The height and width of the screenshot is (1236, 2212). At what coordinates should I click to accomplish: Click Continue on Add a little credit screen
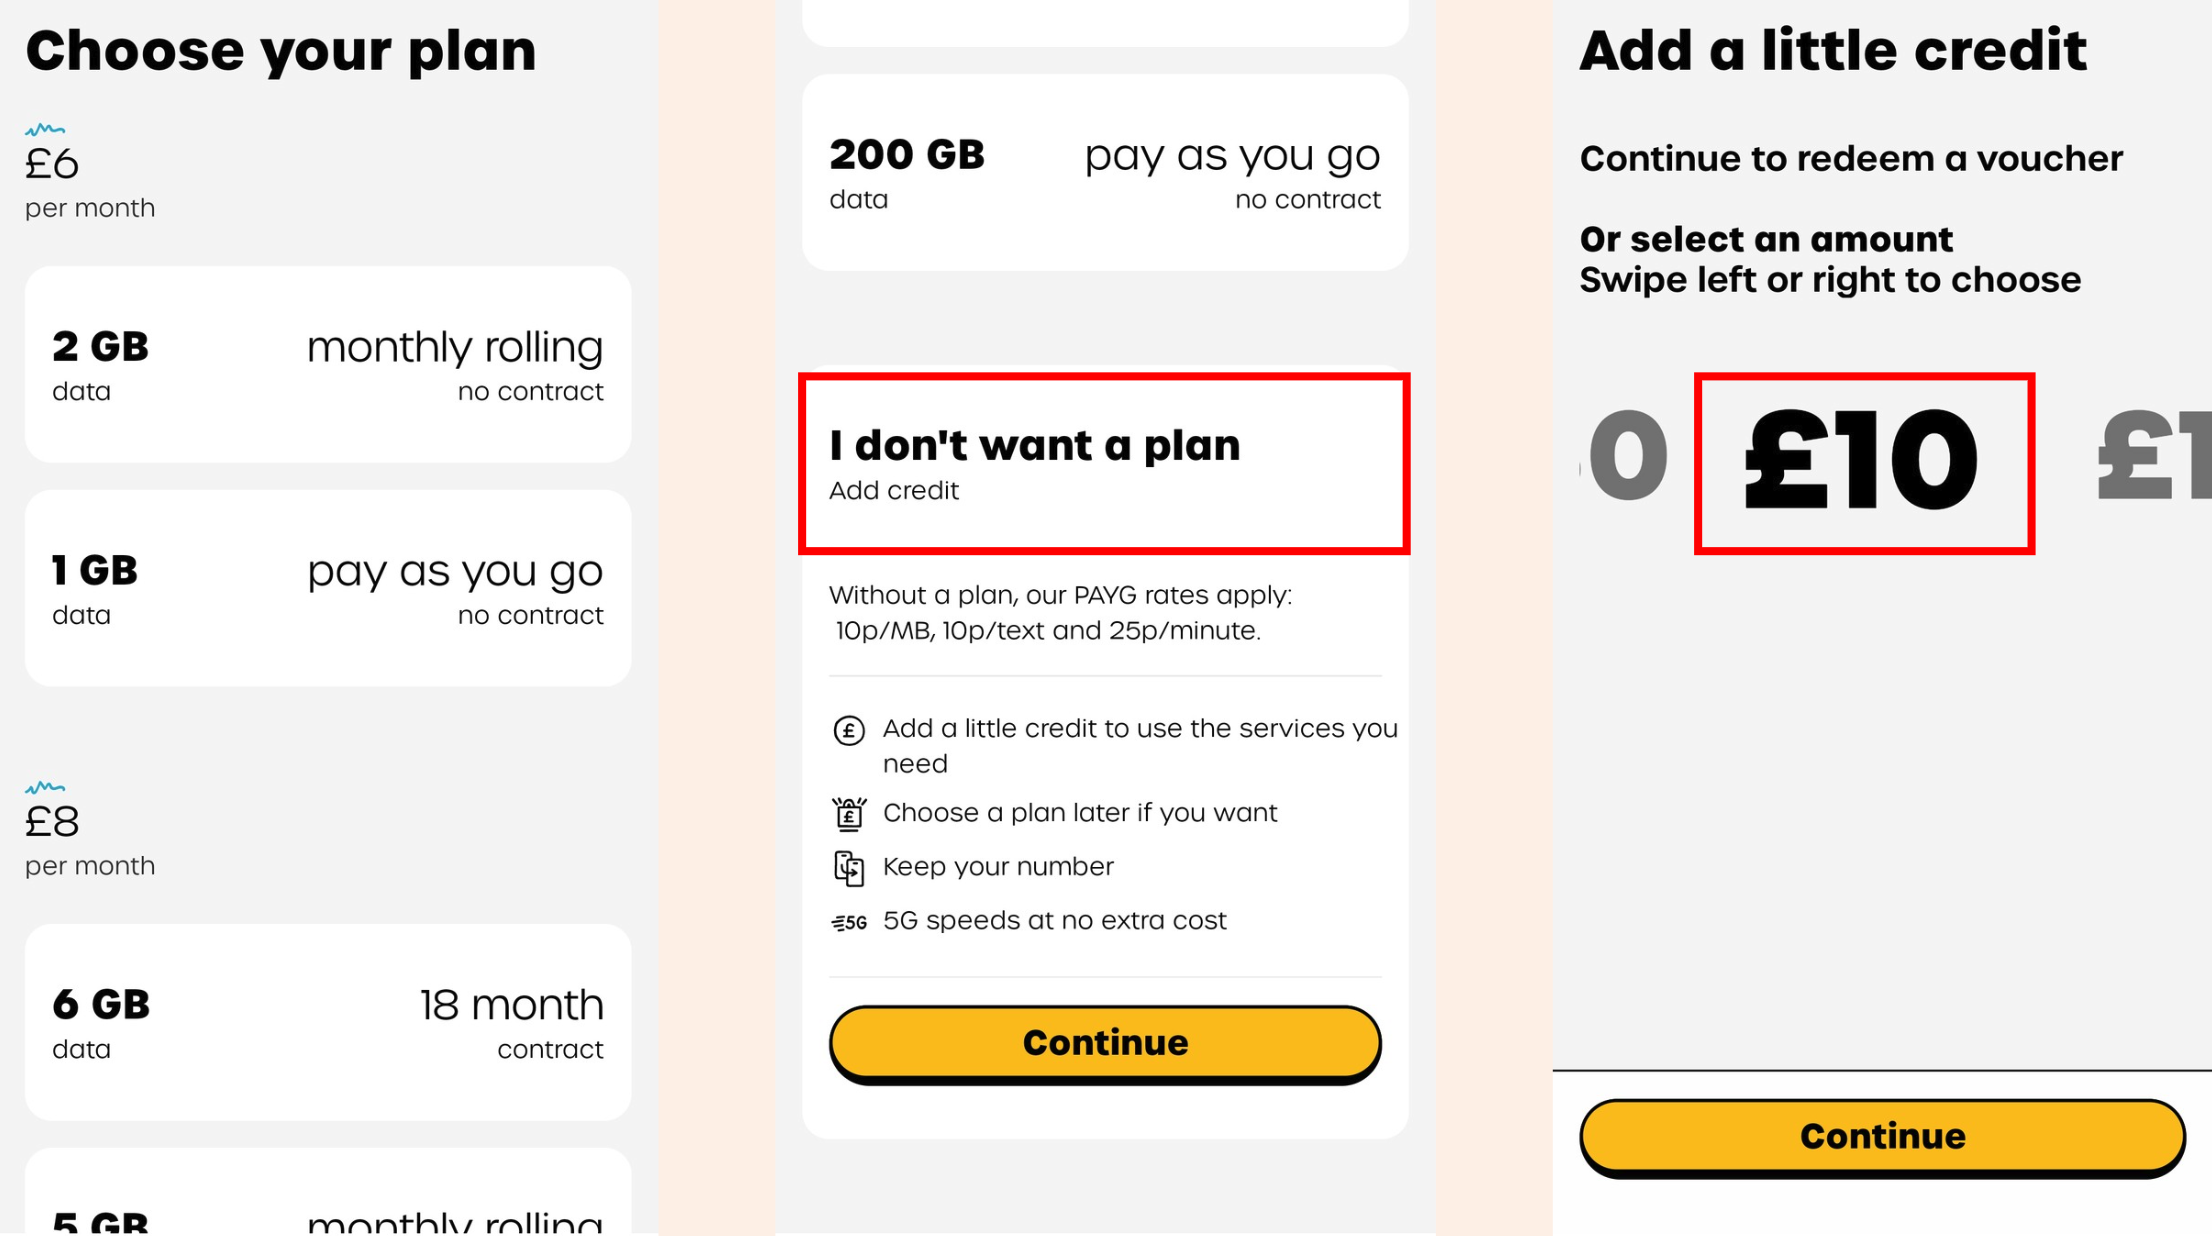click(x=1882, y=1137)
